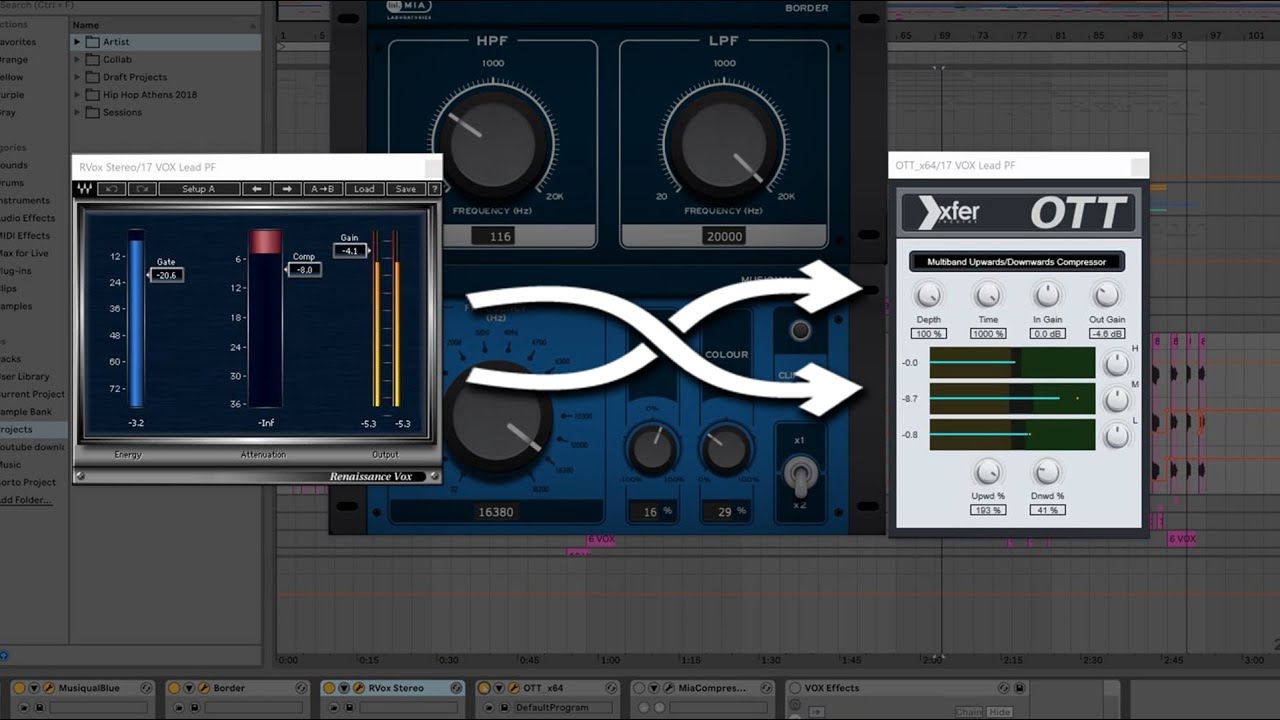The width and height of the screenshot is (1280, 720).
Task: Click the OTT In Gain knob
Action: click(1047, 295)
